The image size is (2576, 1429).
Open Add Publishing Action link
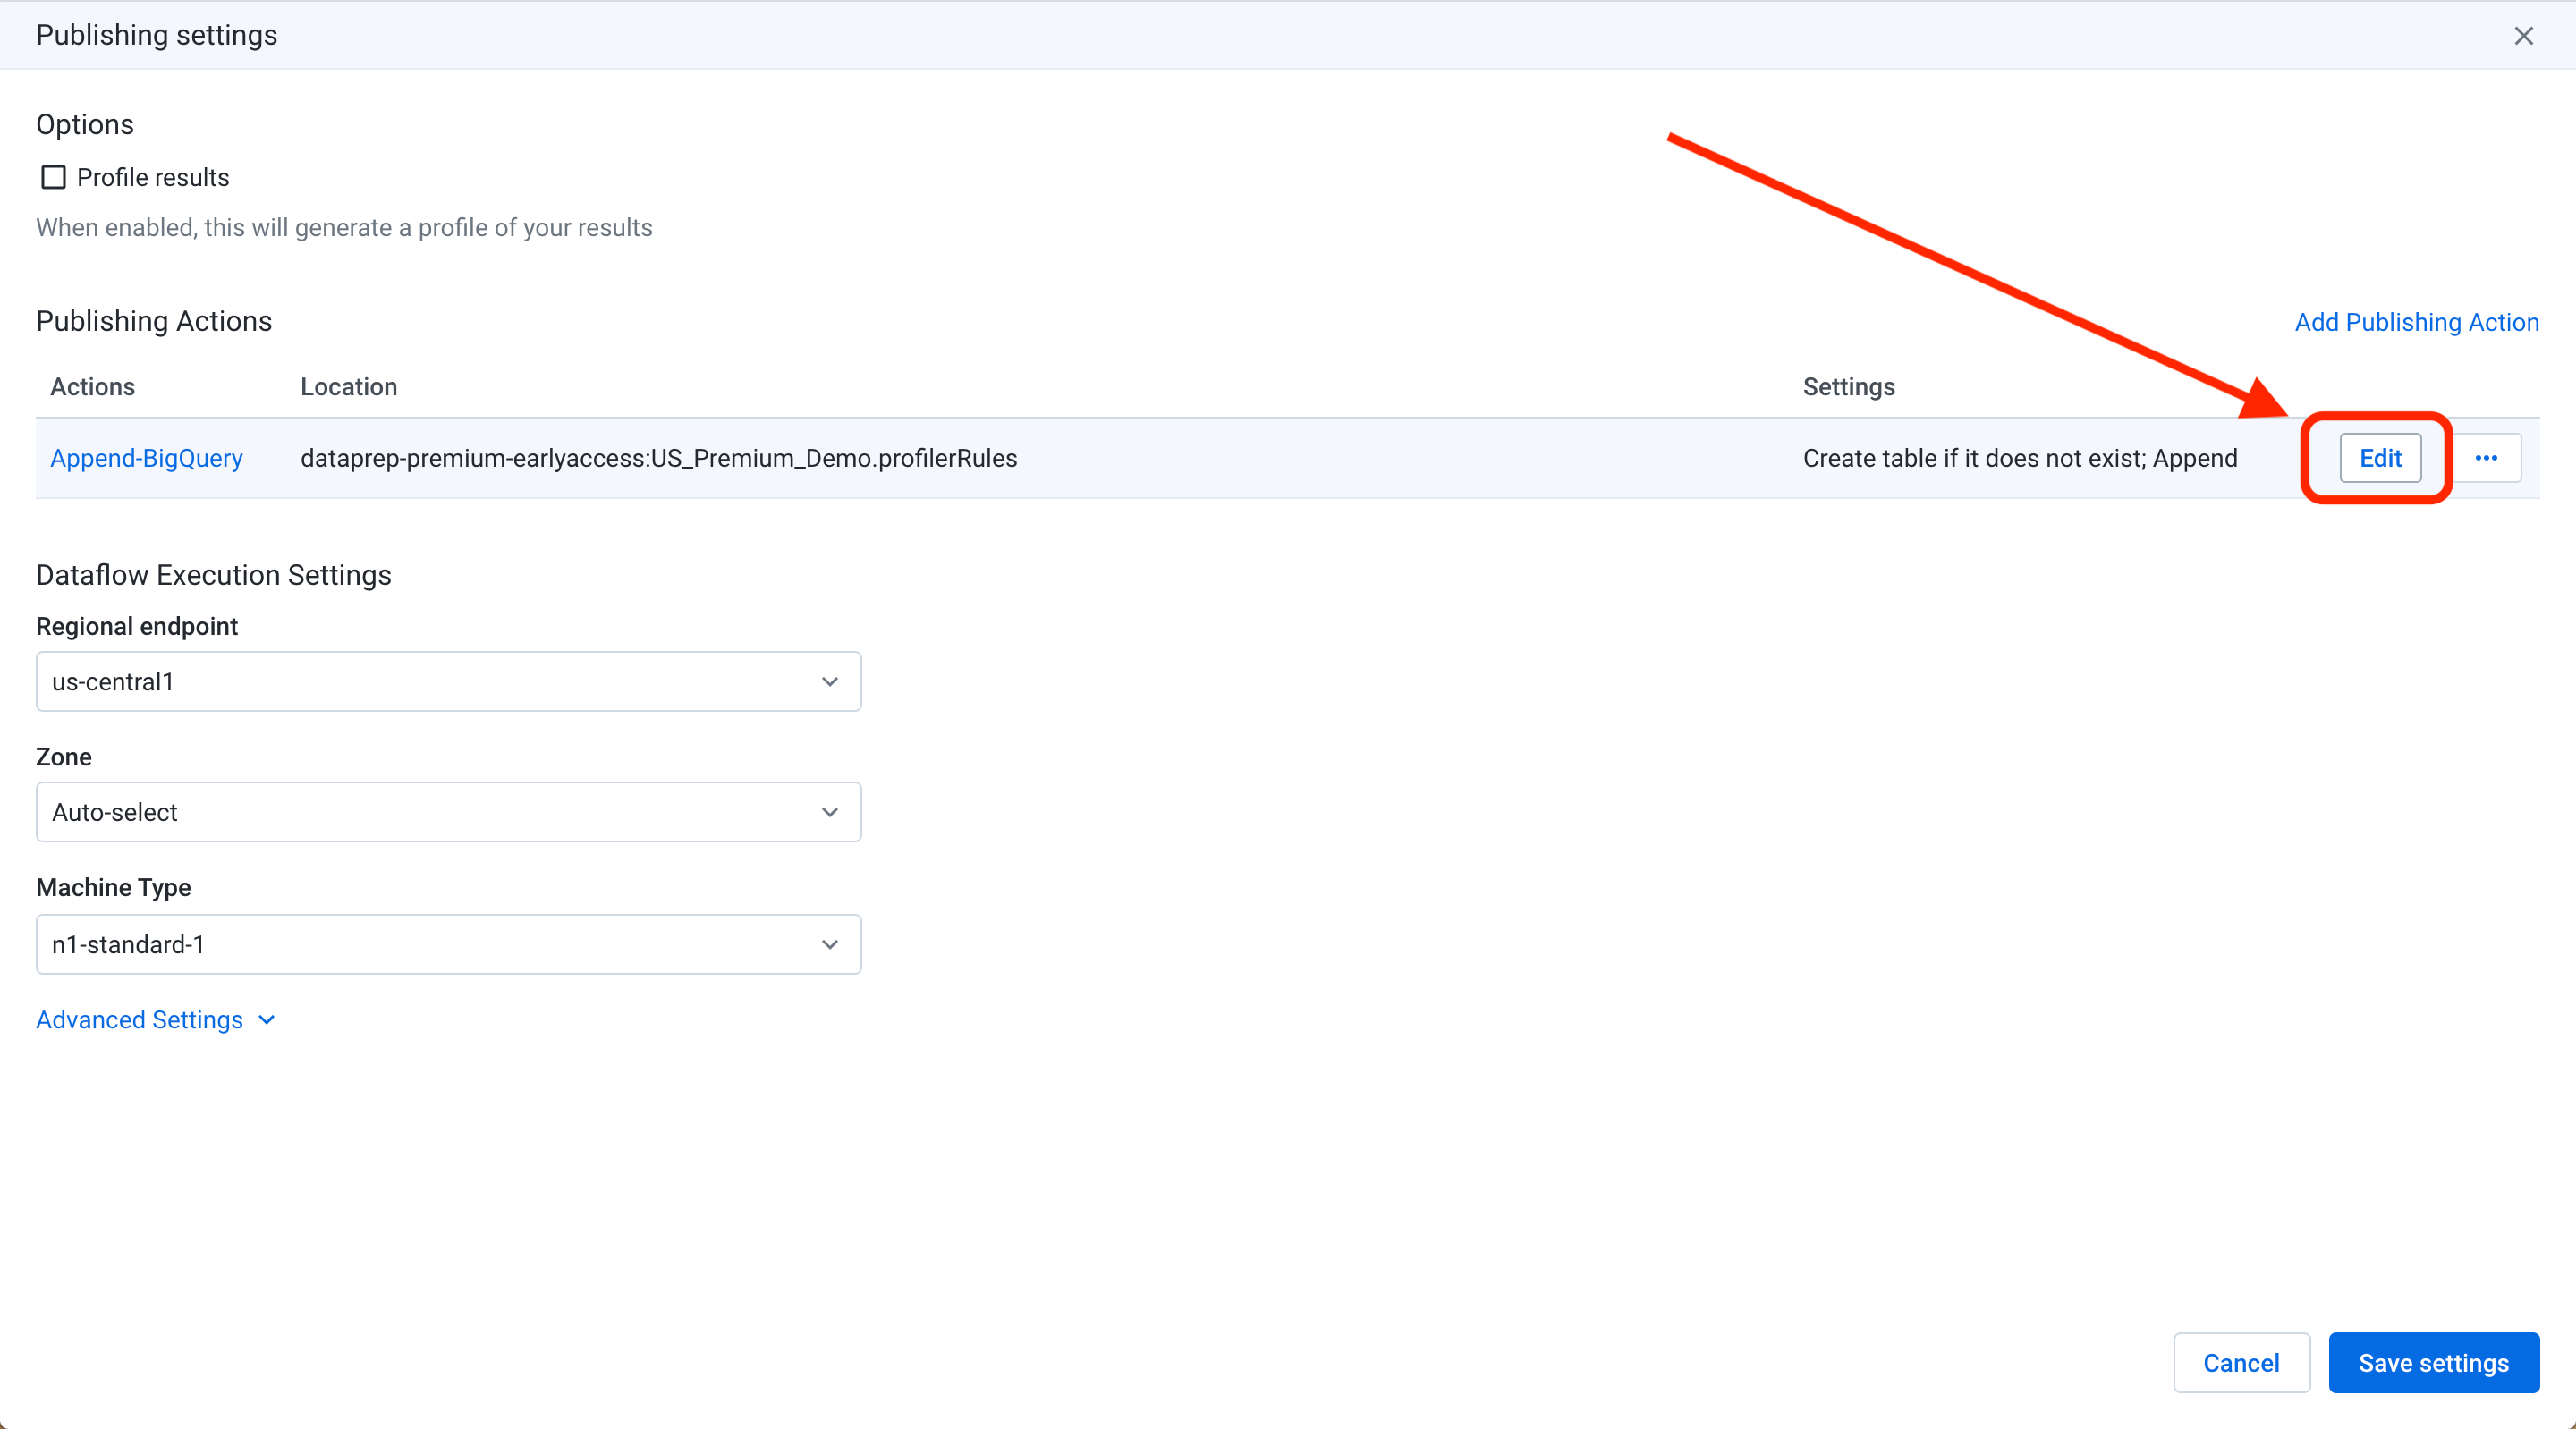[x=2416, y=322]
